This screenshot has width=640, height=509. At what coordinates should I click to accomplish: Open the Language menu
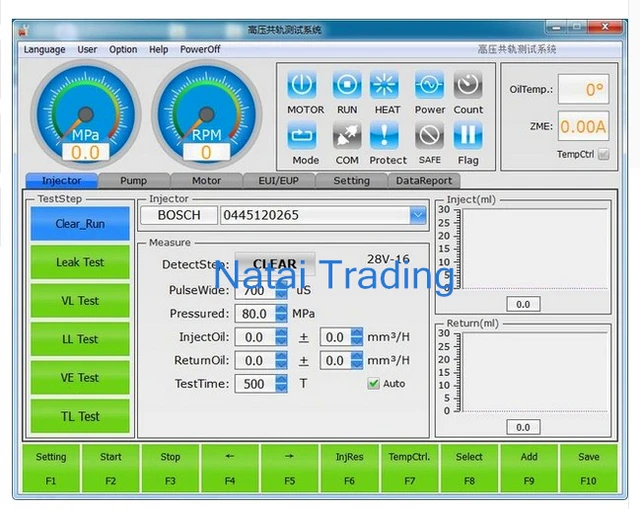(x=44, y=49)
